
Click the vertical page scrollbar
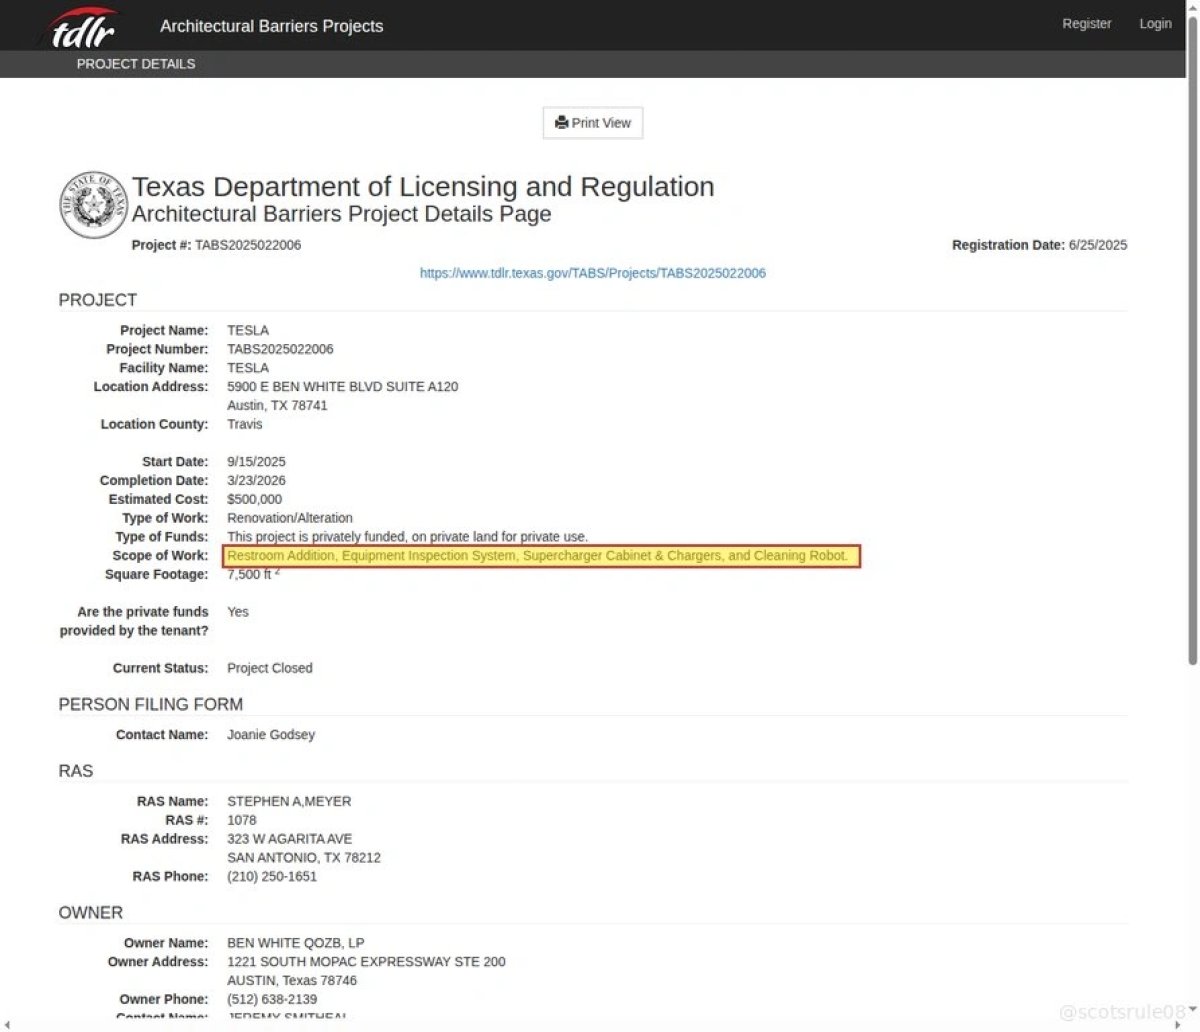1192,340
